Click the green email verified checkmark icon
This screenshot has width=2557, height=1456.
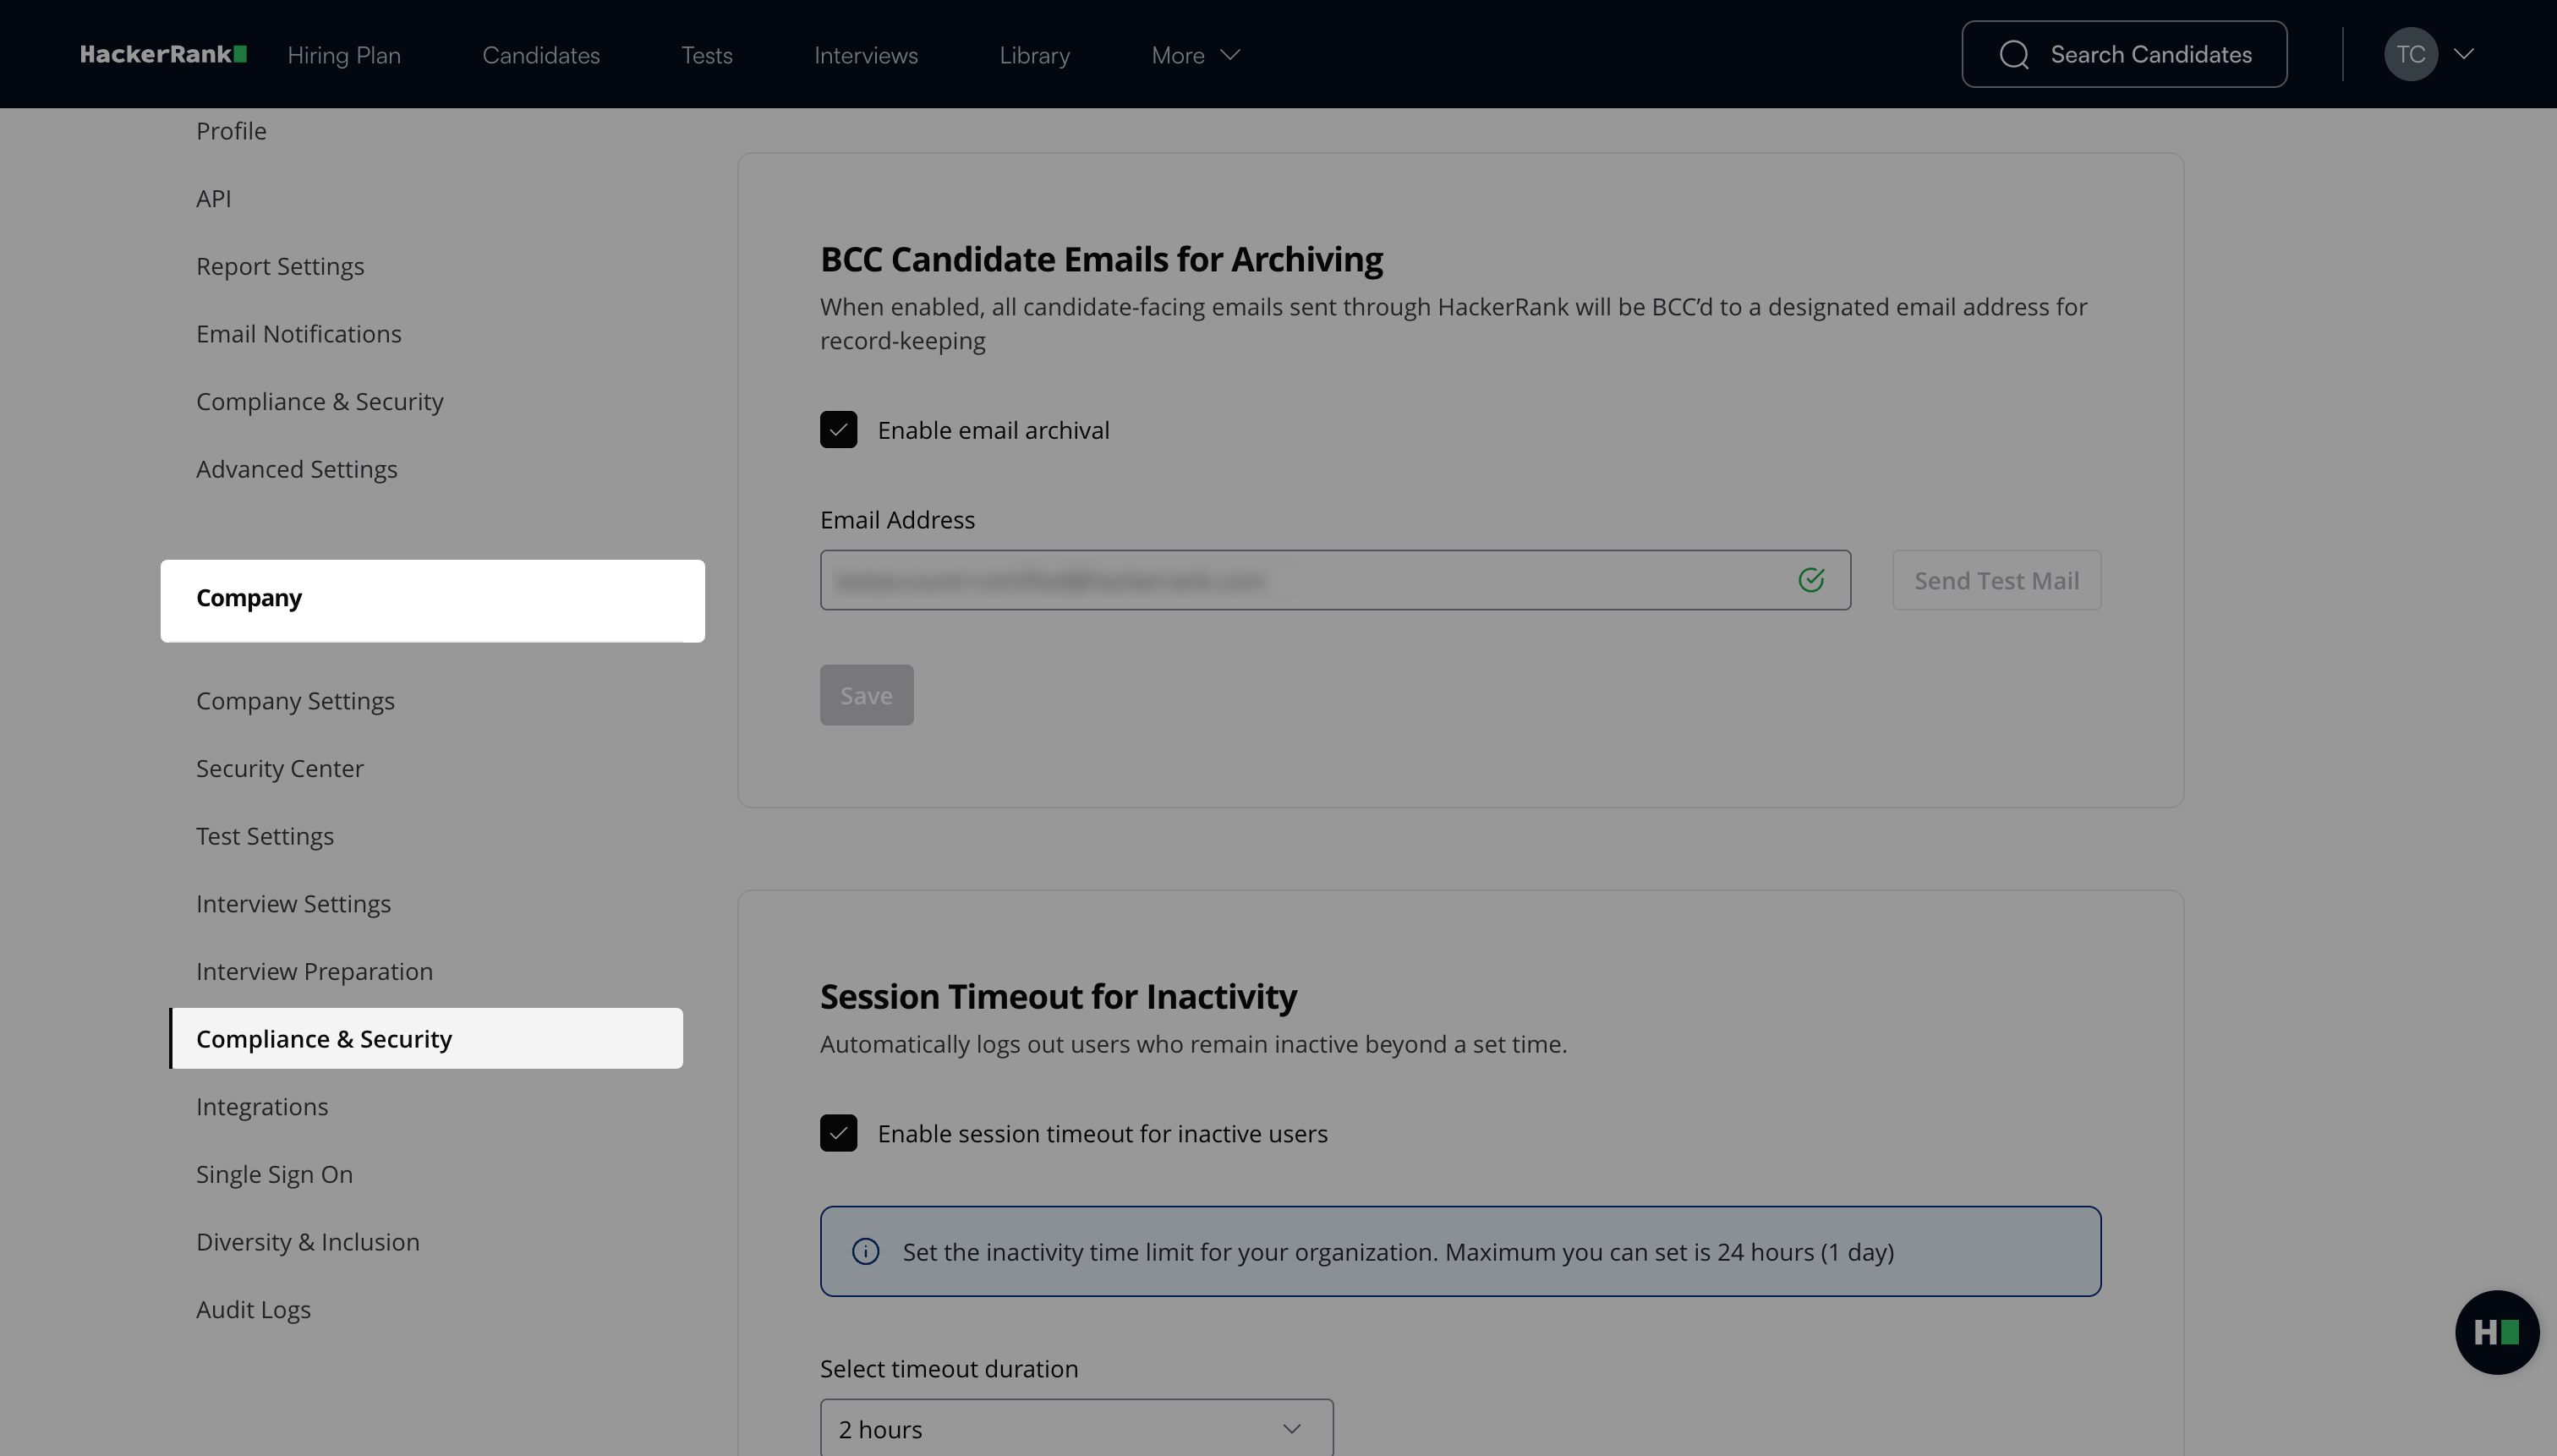[1811, 580]
